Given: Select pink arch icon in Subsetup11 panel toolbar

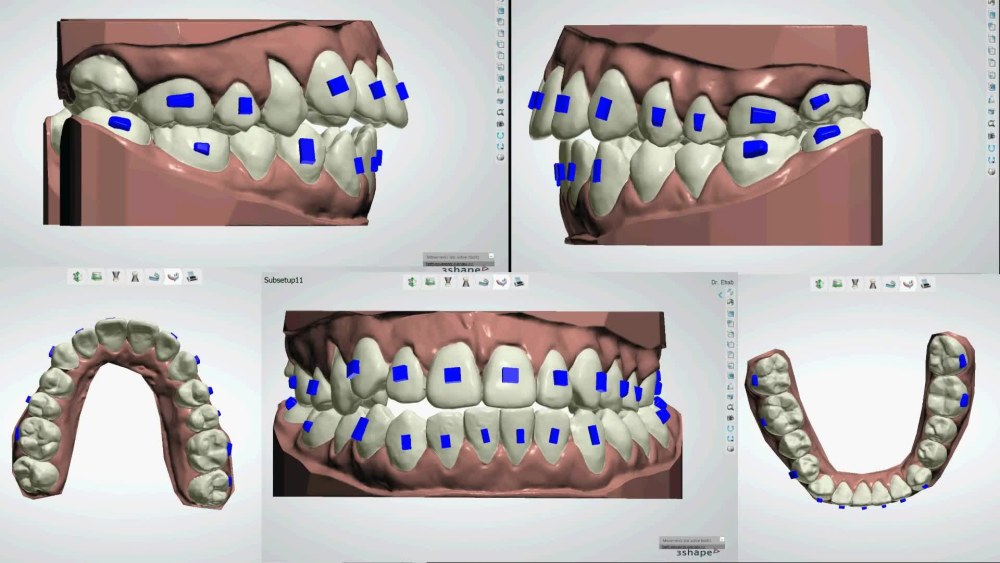Looking at the screenshot, I should tap(502, 282).
